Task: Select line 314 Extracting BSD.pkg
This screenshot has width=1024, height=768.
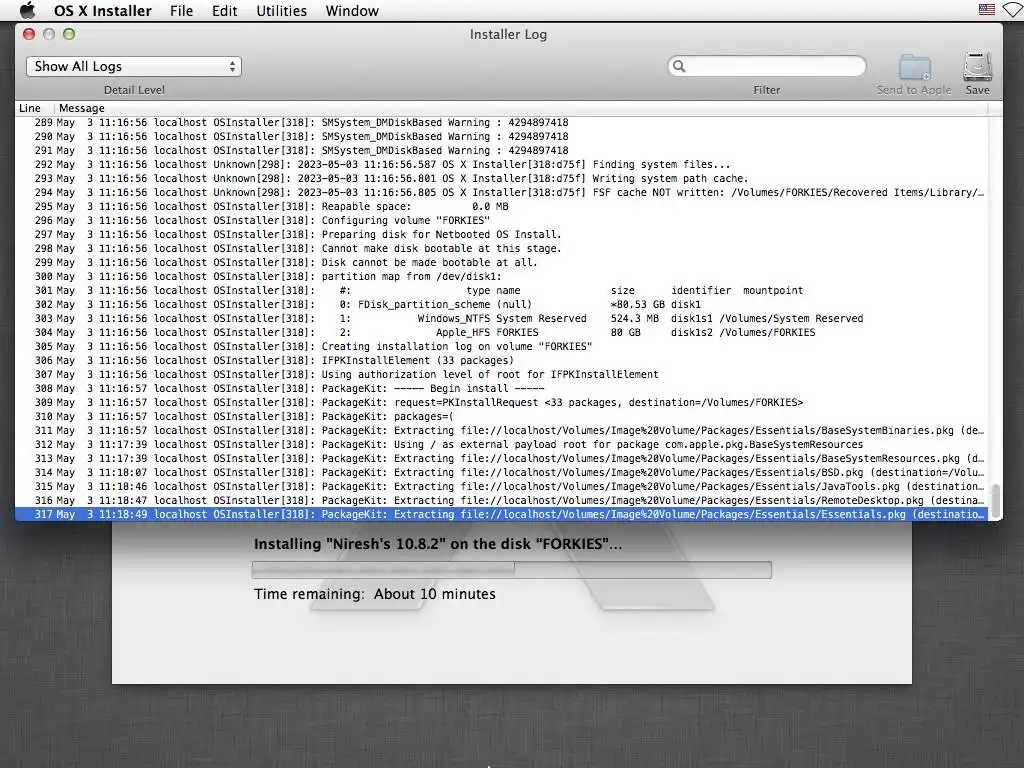Action: point(502,473)
